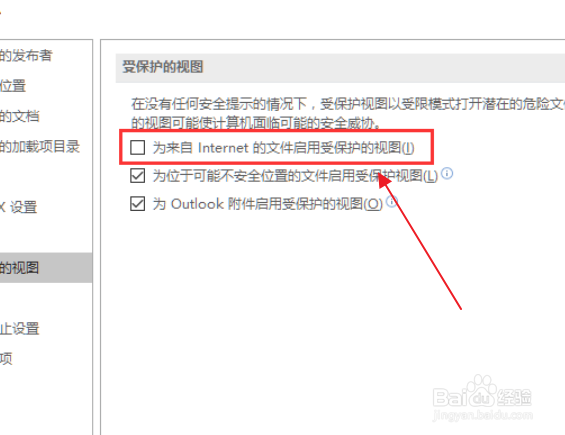
Task: Open the 止设置 file block settings item
Action: click(19, 329)
